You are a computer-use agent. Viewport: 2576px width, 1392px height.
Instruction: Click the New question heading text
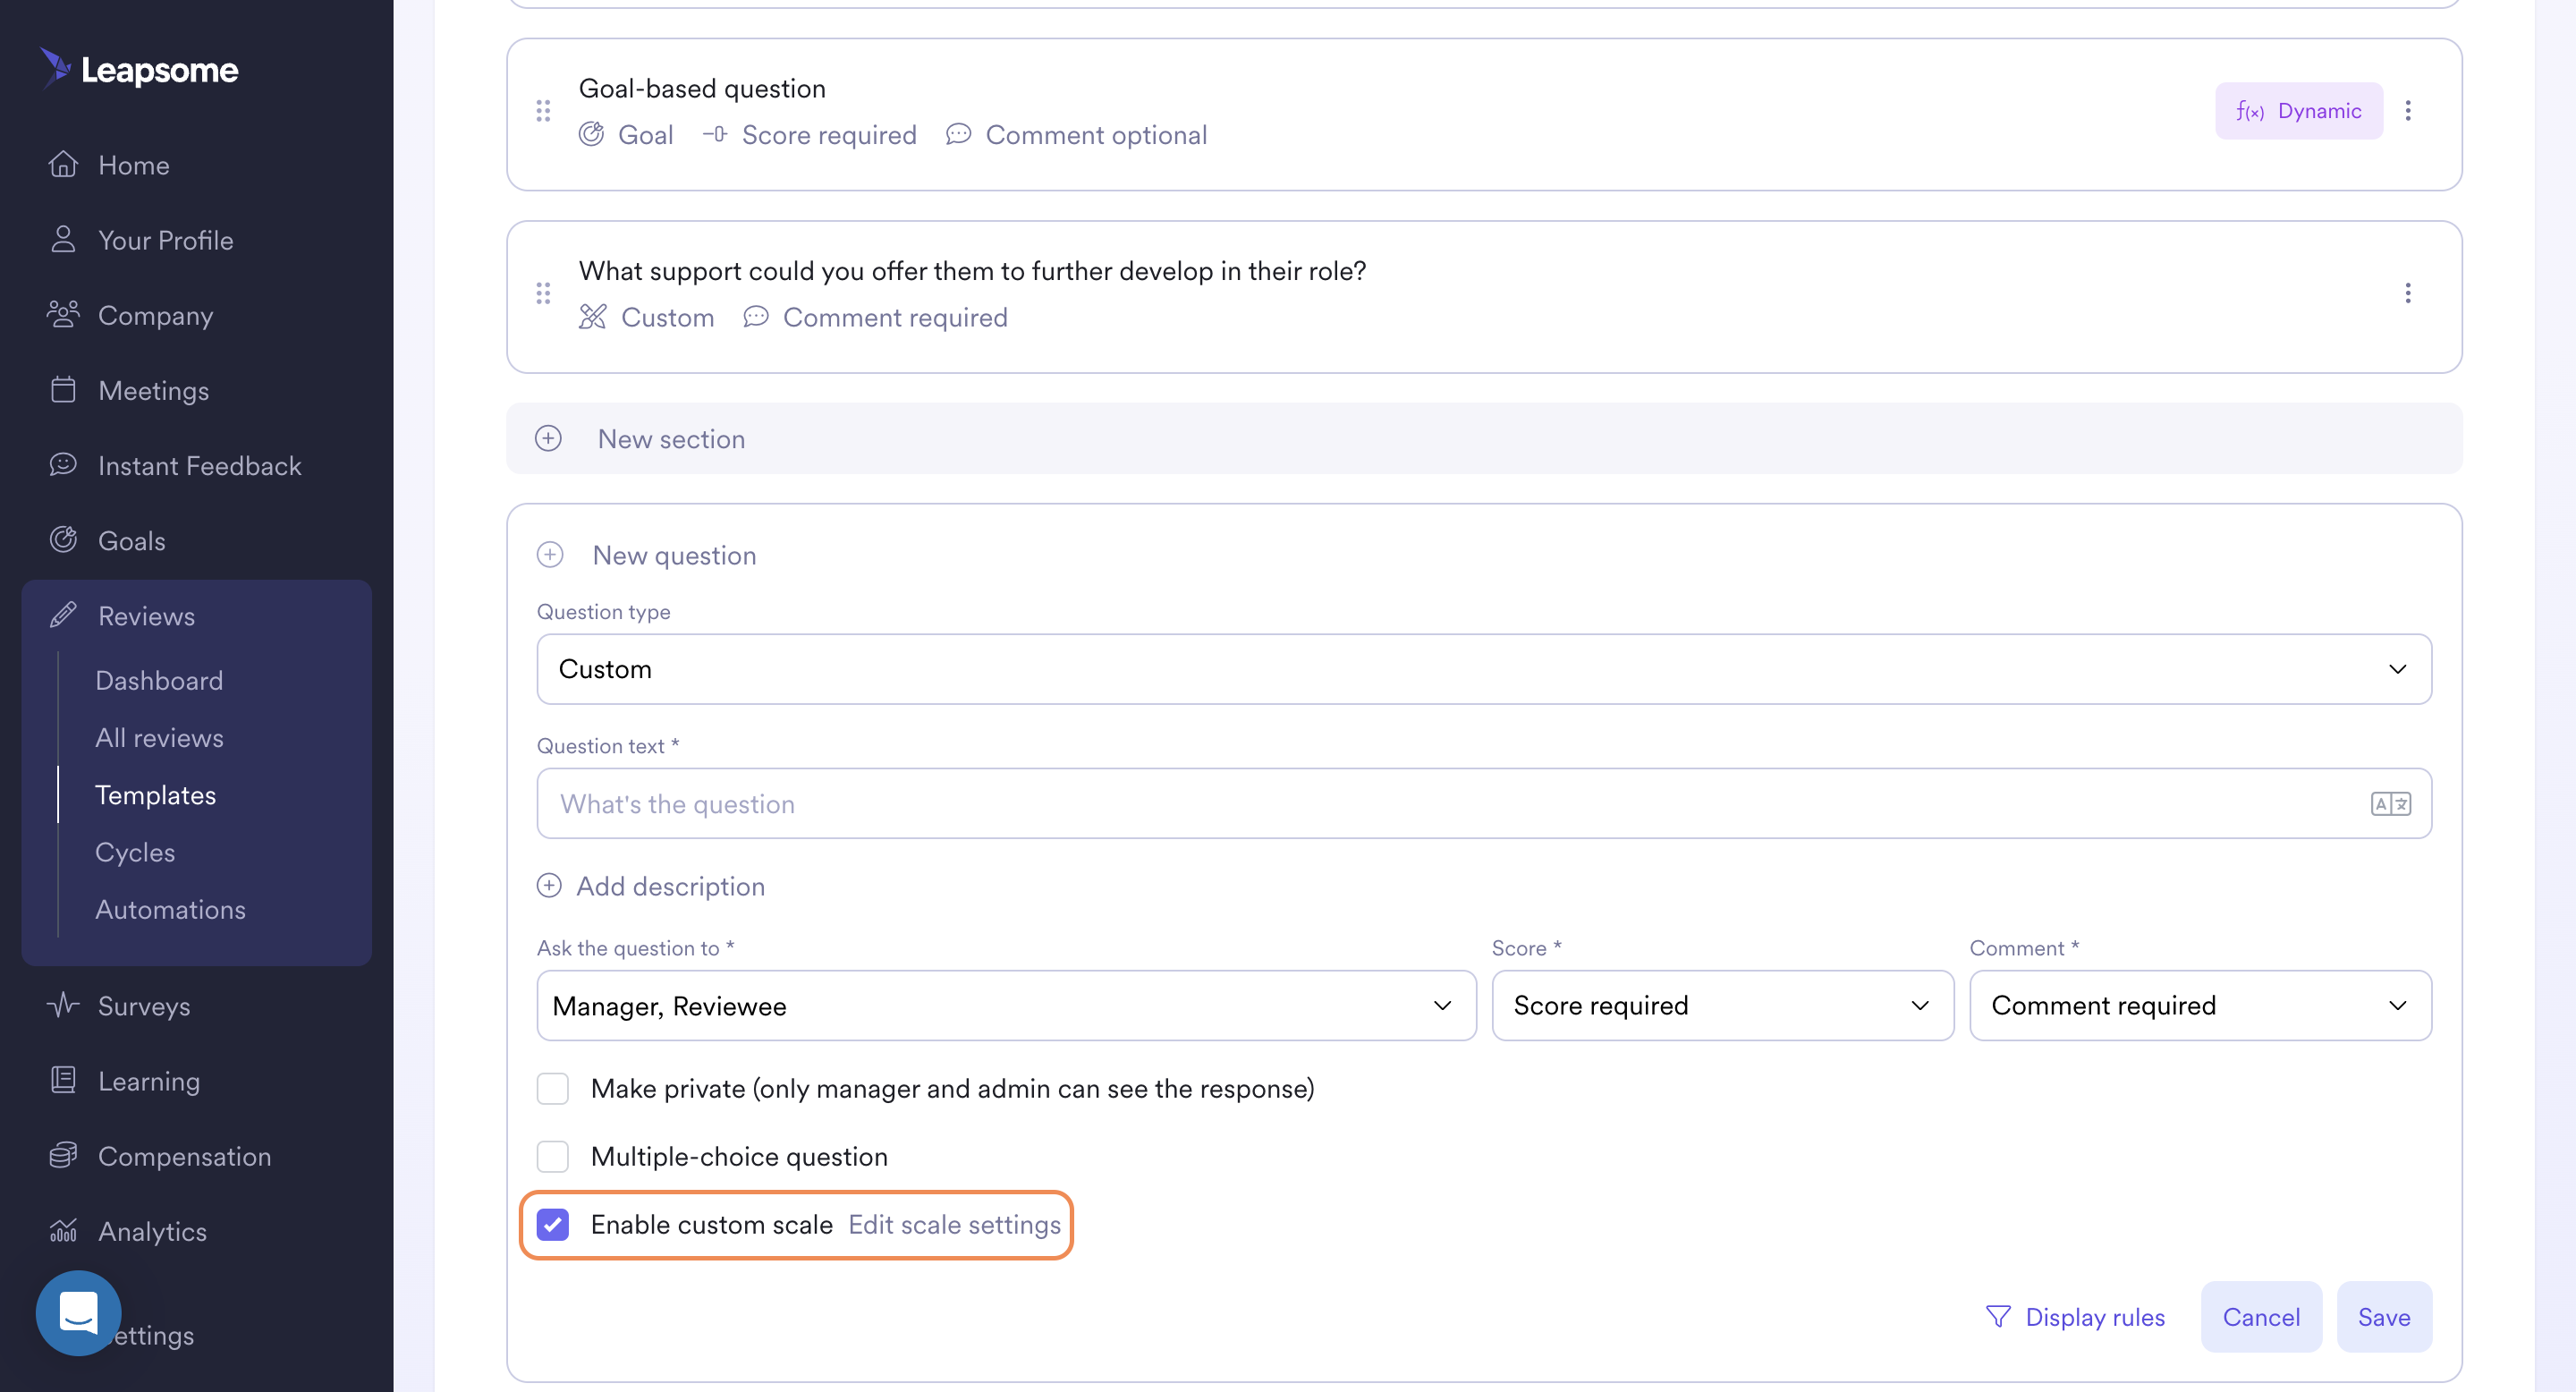point(674,555)
